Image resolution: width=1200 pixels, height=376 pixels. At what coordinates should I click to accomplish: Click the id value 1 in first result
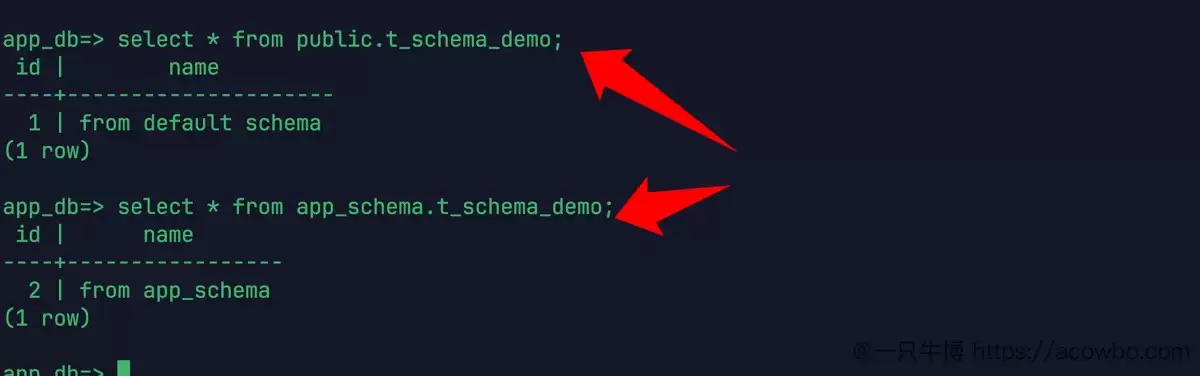(x=35, y=123)
